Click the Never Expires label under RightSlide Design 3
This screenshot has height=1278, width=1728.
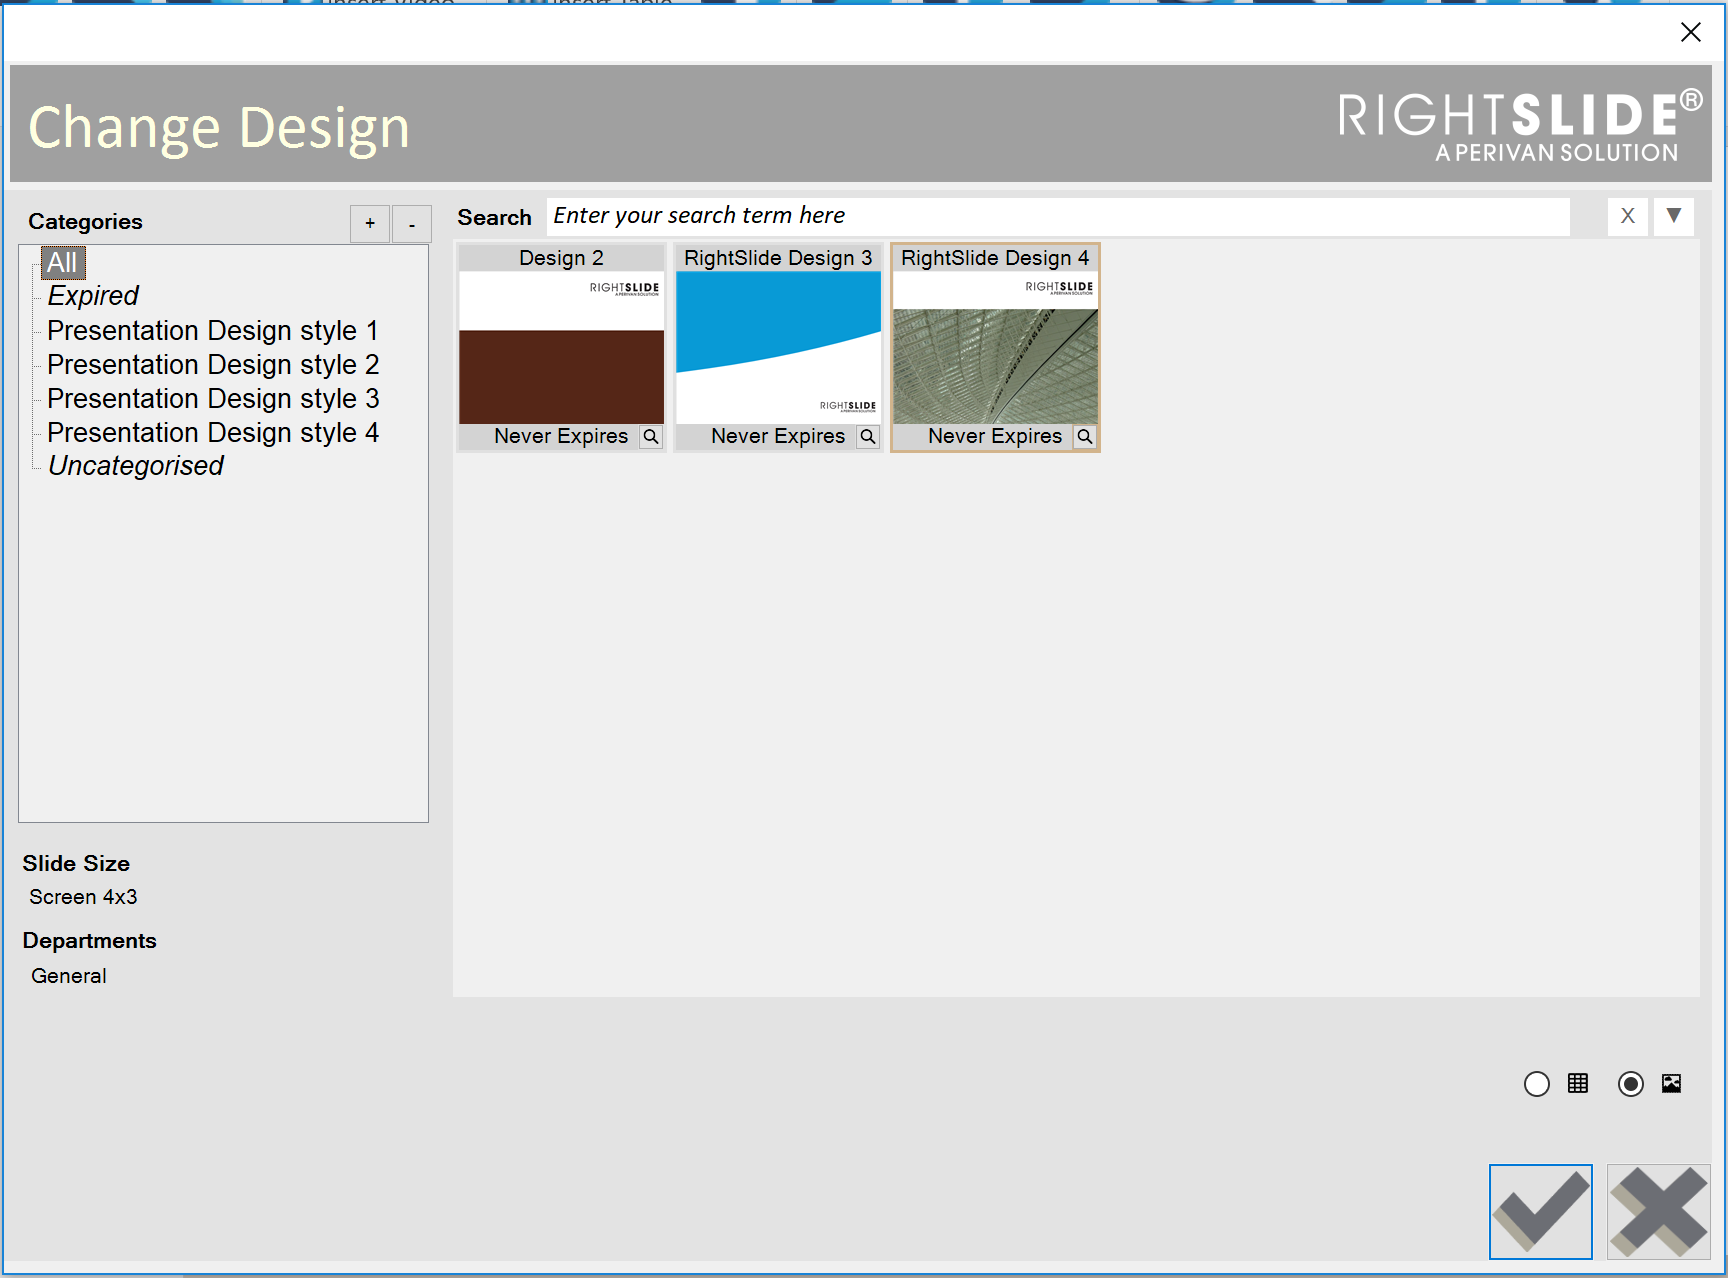(x=778, y=436)
